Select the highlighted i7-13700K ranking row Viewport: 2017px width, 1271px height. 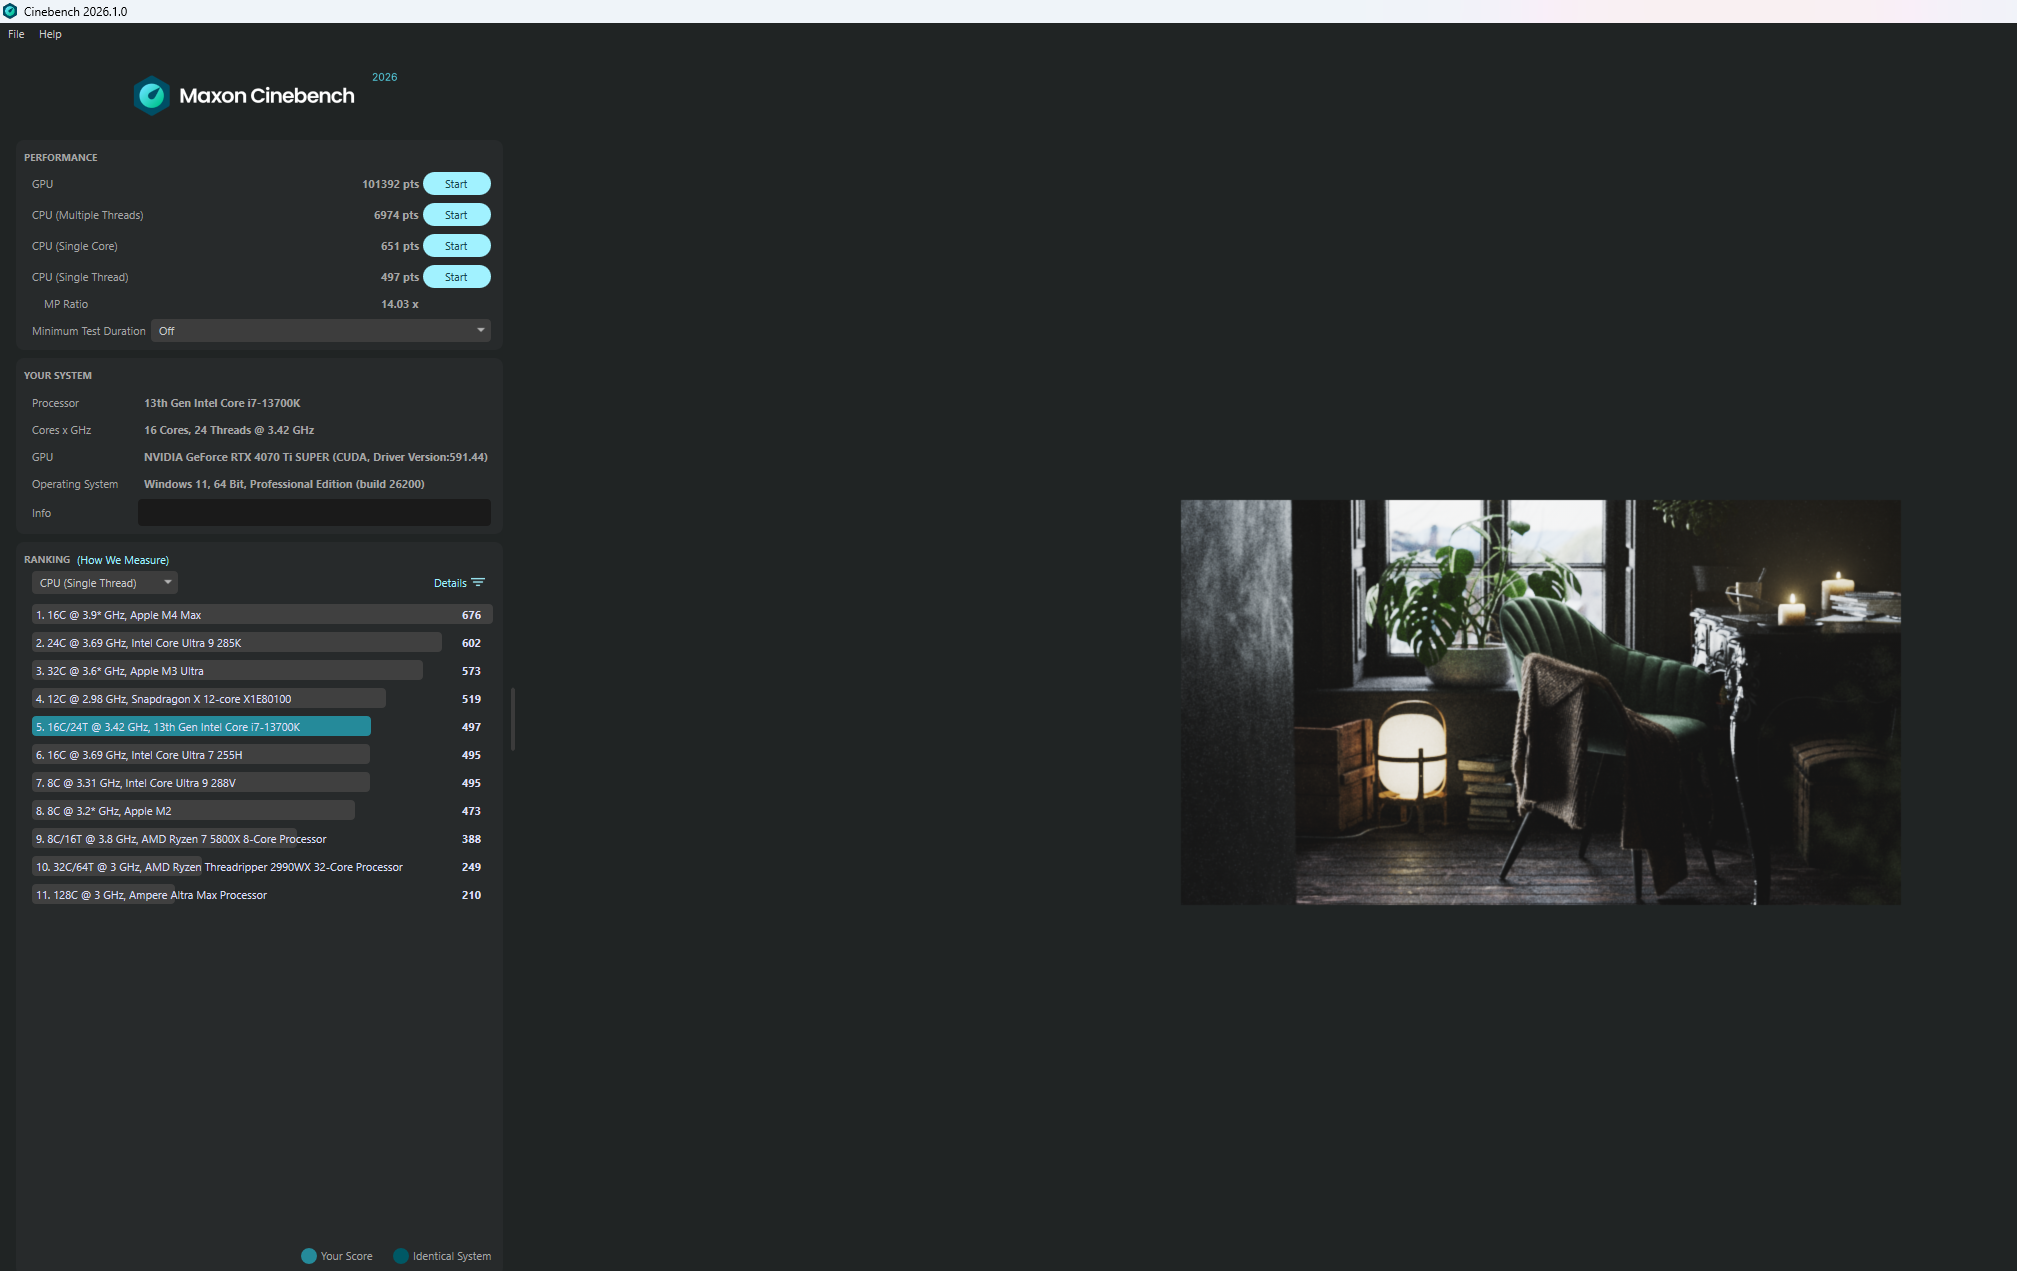tap(201, 727)
